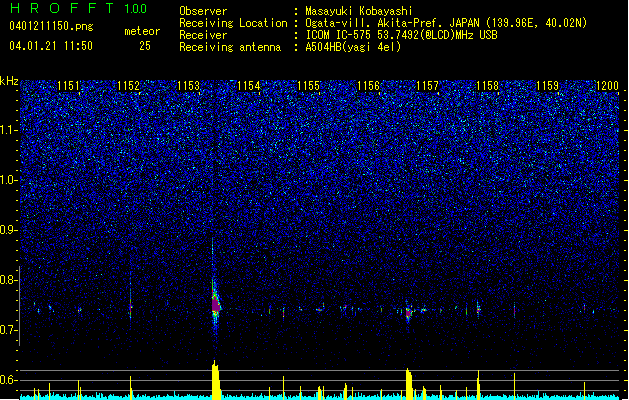Click the 0.6 kHz axis label
The image size is (629, 400).
(x=9, y=380)
